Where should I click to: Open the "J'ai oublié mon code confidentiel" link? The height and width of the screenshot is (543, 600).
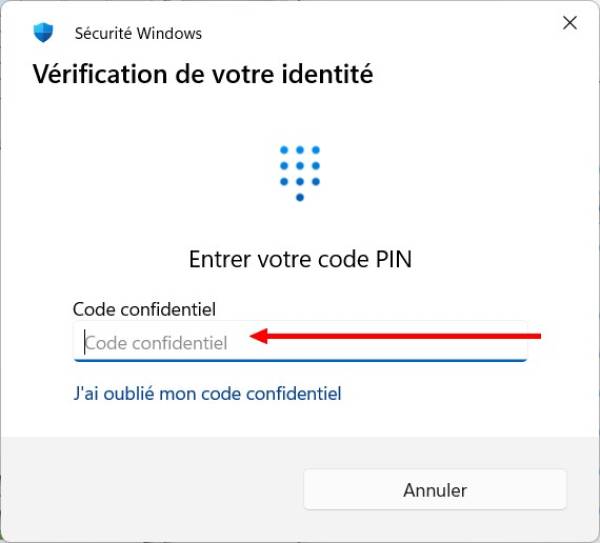click(x=207, y=394)
